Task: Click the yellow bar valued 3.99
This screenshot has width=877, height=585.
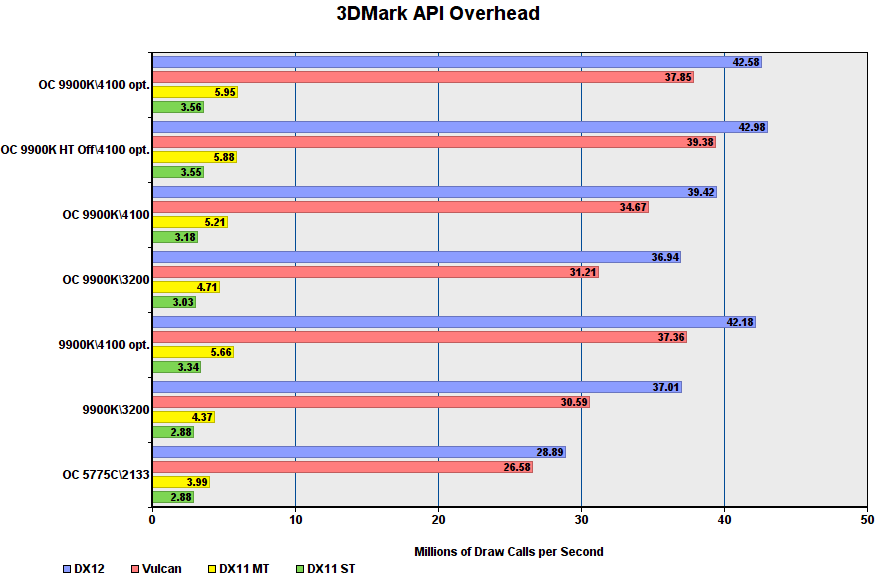Action: pos(181,482)
